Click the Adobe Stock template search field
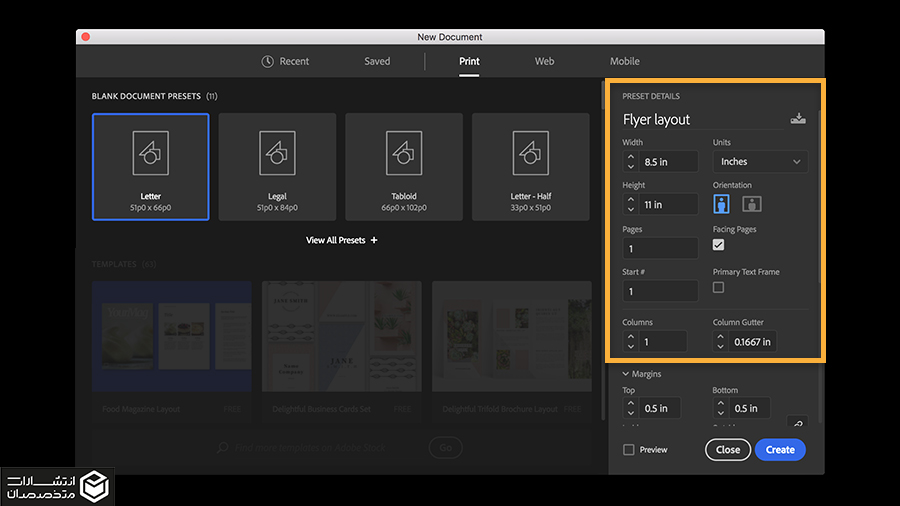This screenshot has width=900, height=506. pos(310,447)
